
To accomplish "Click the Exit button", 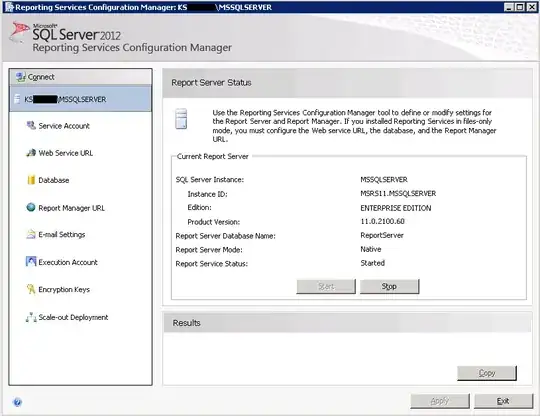I will pos(503,401).
